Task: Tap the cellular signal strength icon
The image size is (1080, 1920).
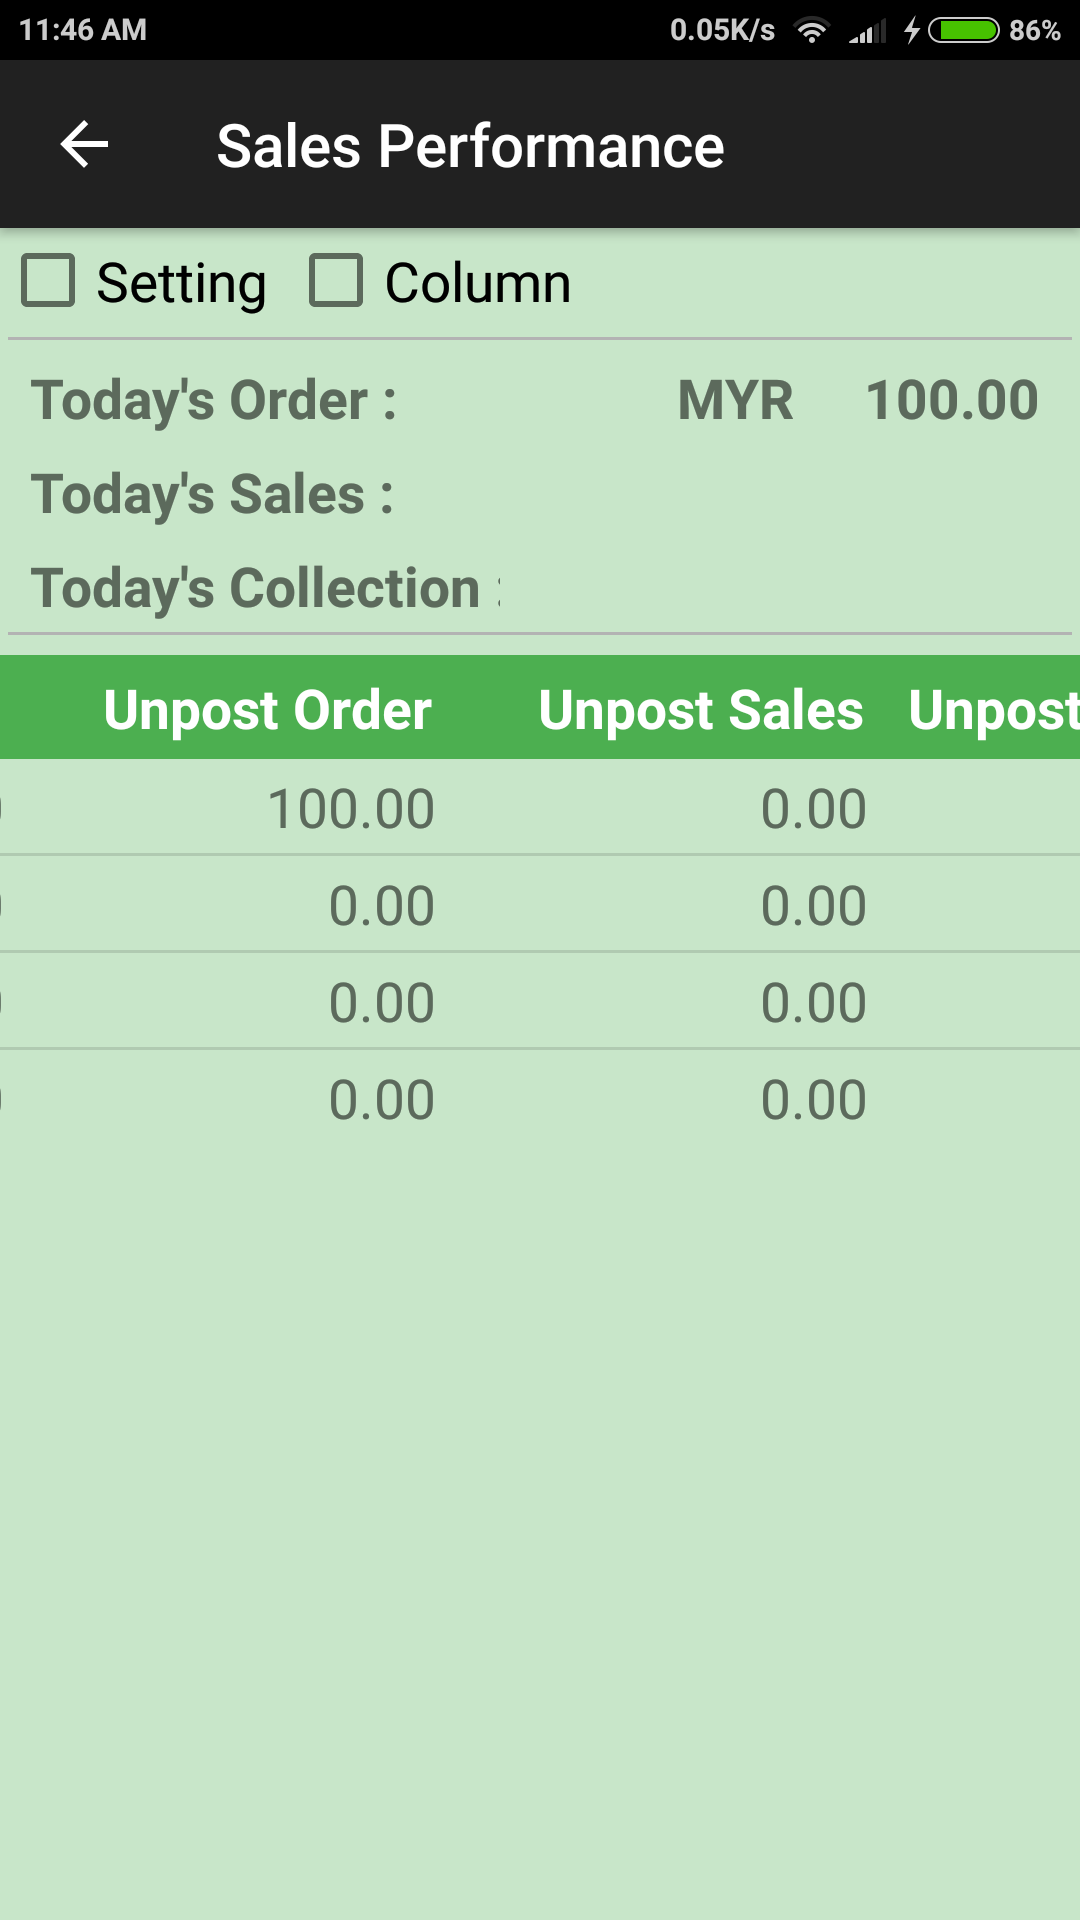Action: click(867, 32)
